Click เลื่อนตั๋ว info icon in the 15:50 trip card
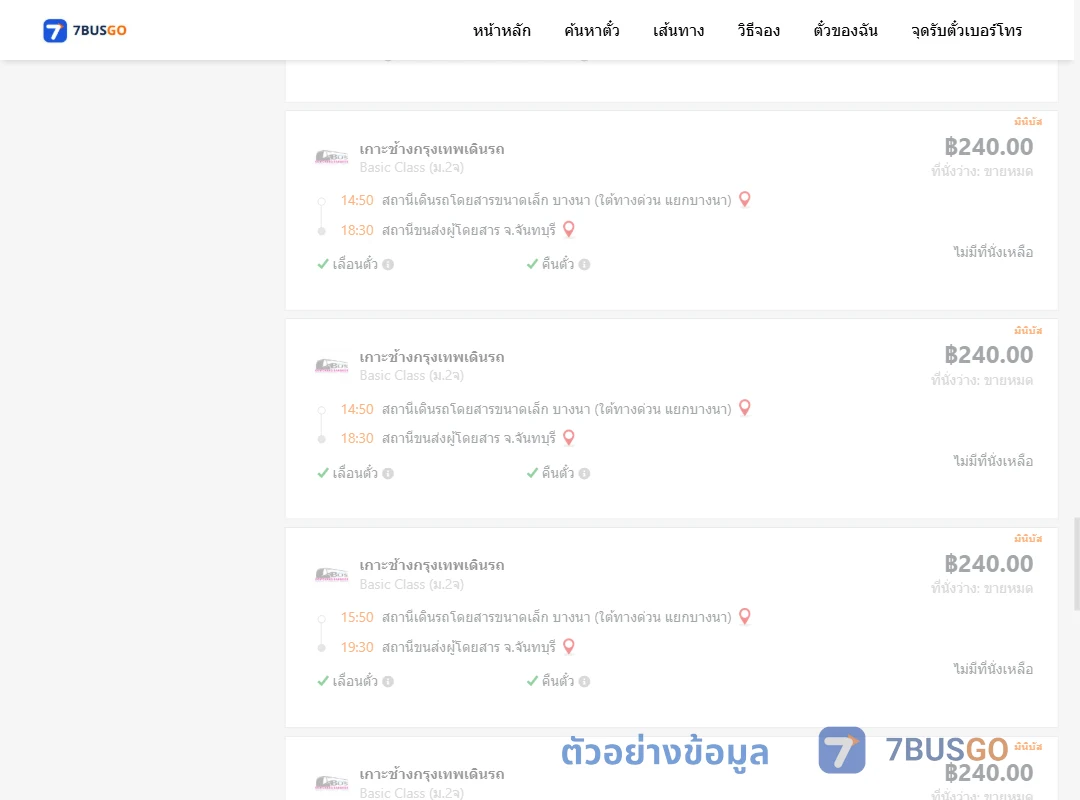This screenshot has width=1080, height=800. (x=388, y=681)
